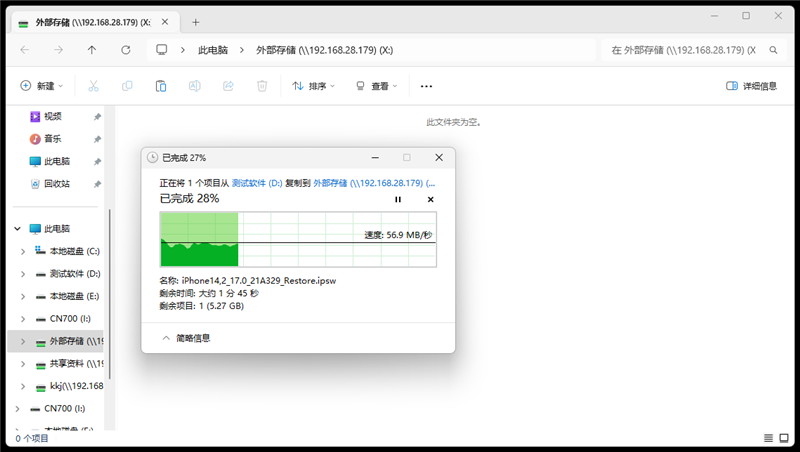Click the Copy toolbar icon
This screenshot has height=452, width=800.
[127, 86]
